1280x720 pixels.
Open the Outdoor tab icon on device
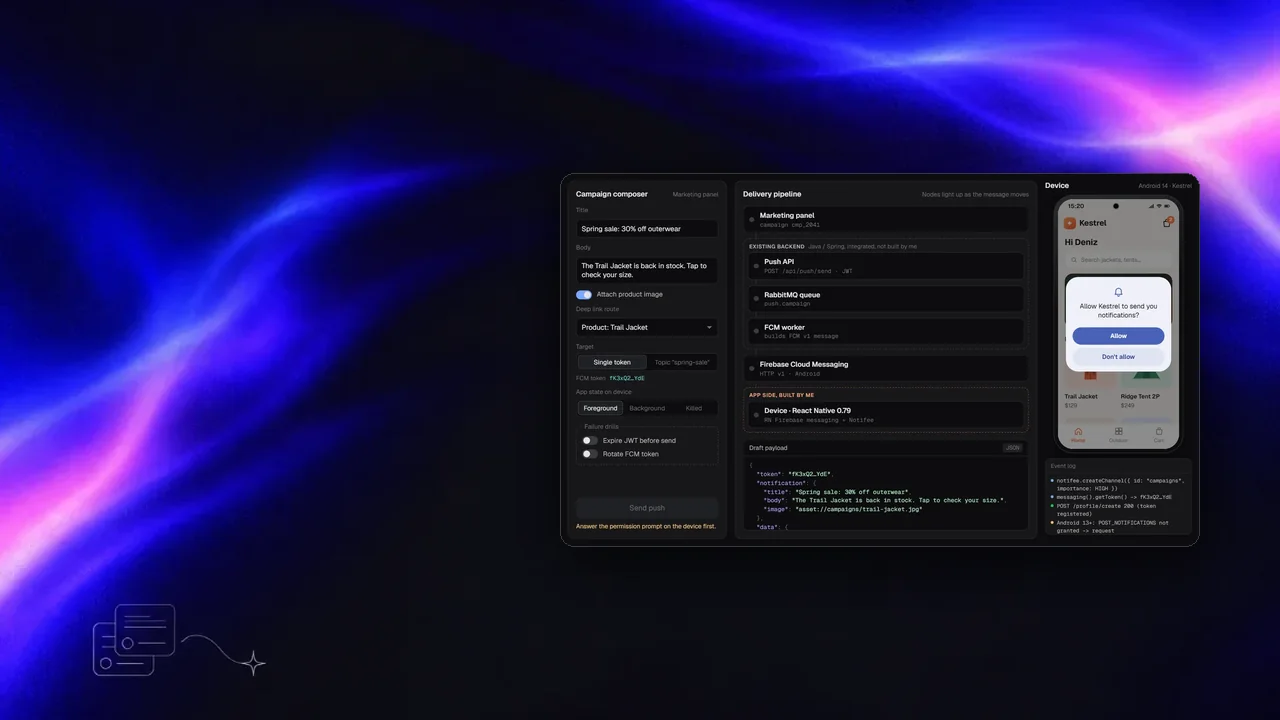click(1118, 433)
